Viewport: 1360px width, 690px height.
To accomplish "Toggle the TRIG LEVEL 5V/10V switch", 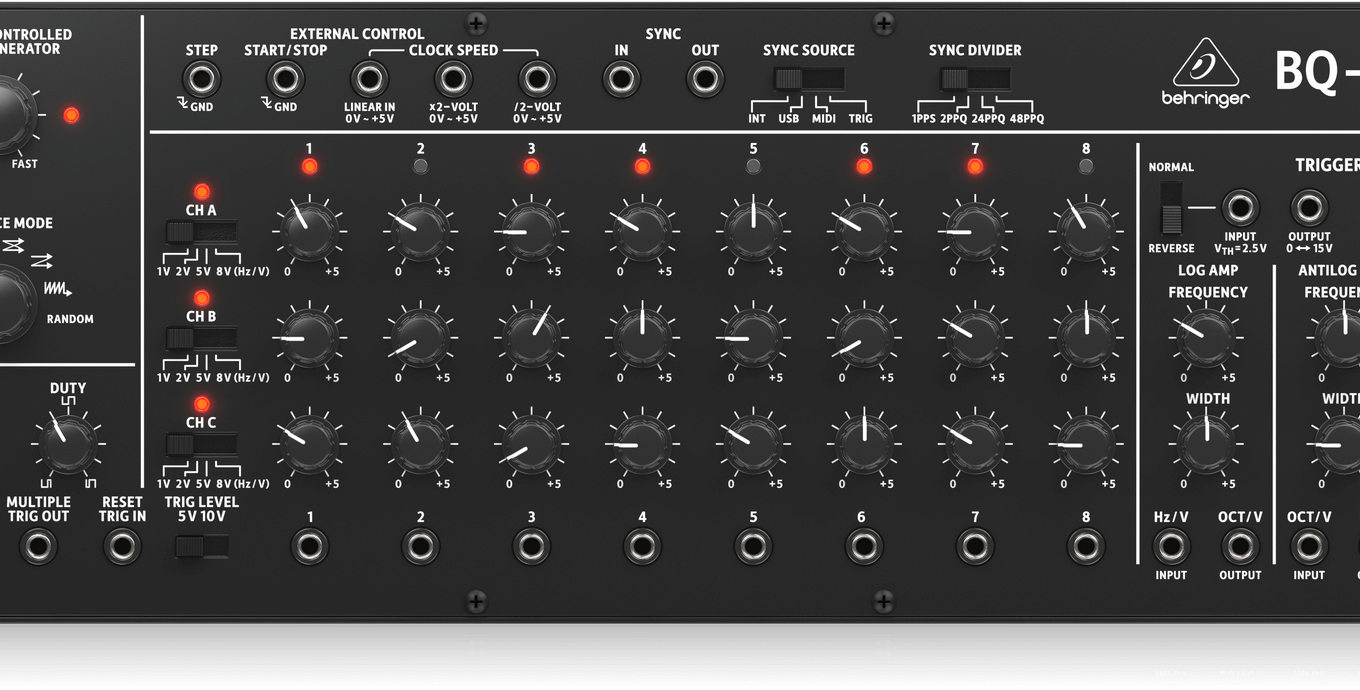I will click(x=201, y=546).
